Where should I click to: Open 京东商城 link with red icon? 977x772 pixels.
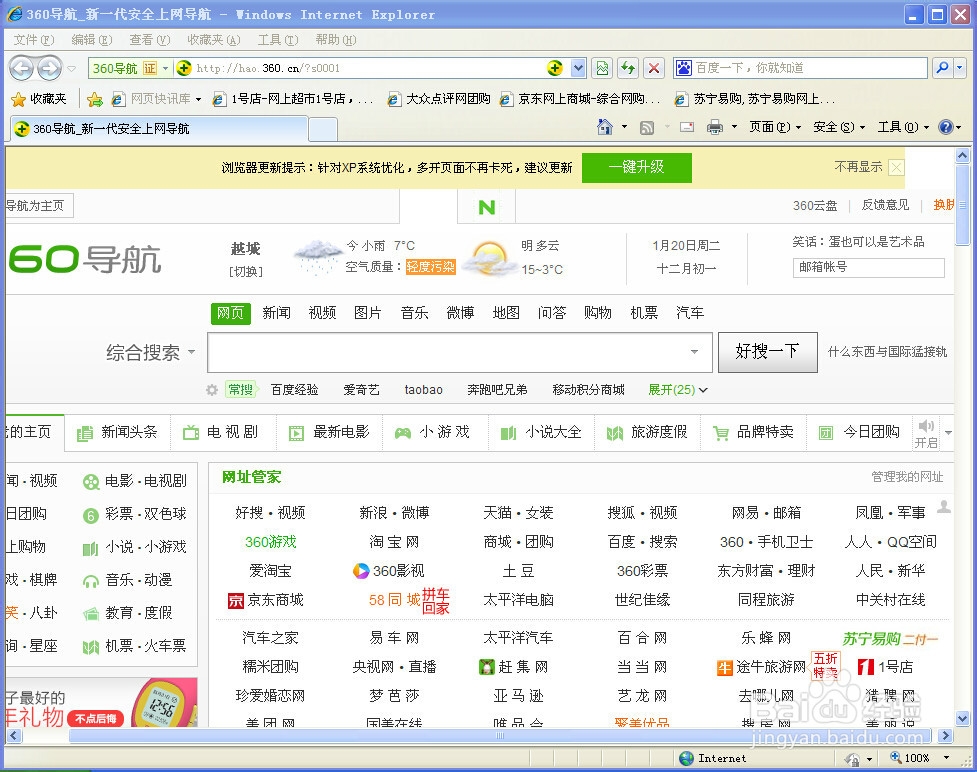[x=266, y=600]
